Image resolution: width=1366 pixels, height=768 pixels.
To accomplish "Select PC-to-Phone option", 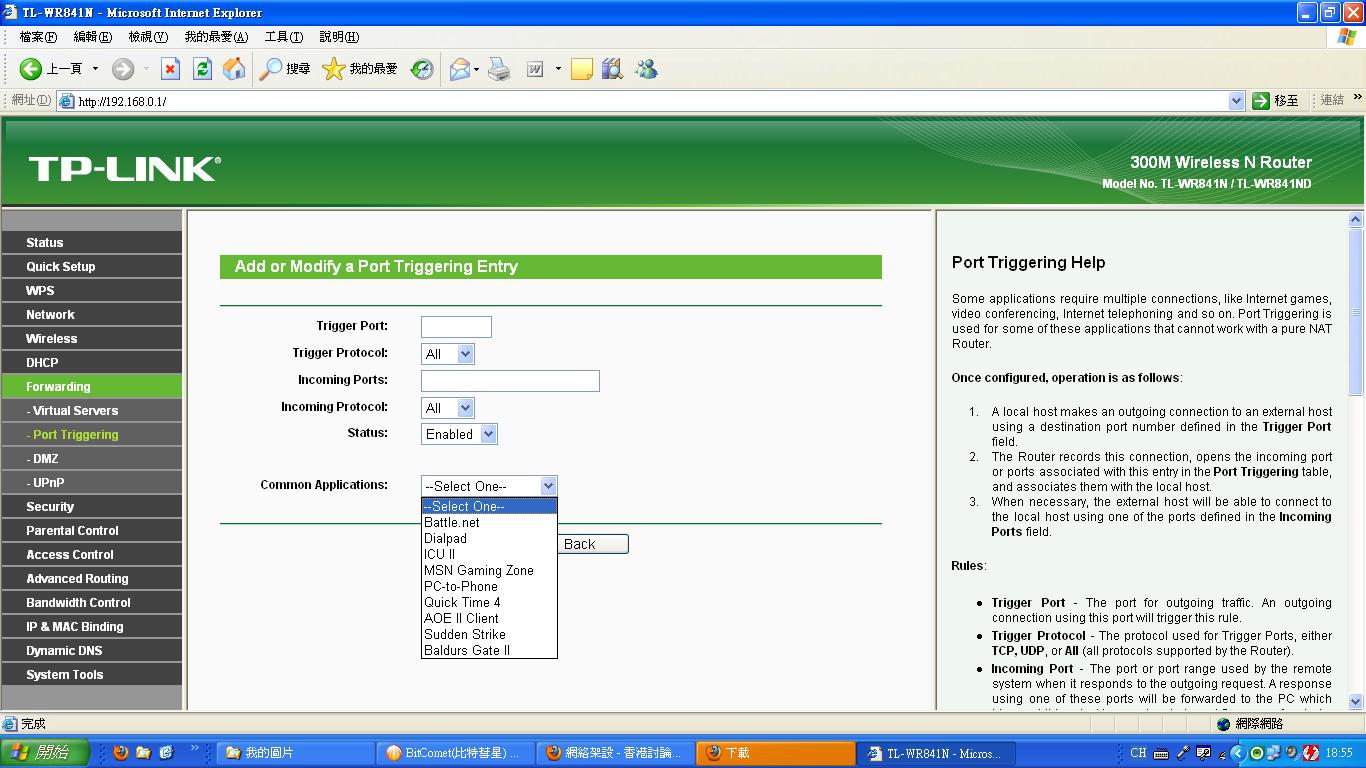I will coord(489,586).
